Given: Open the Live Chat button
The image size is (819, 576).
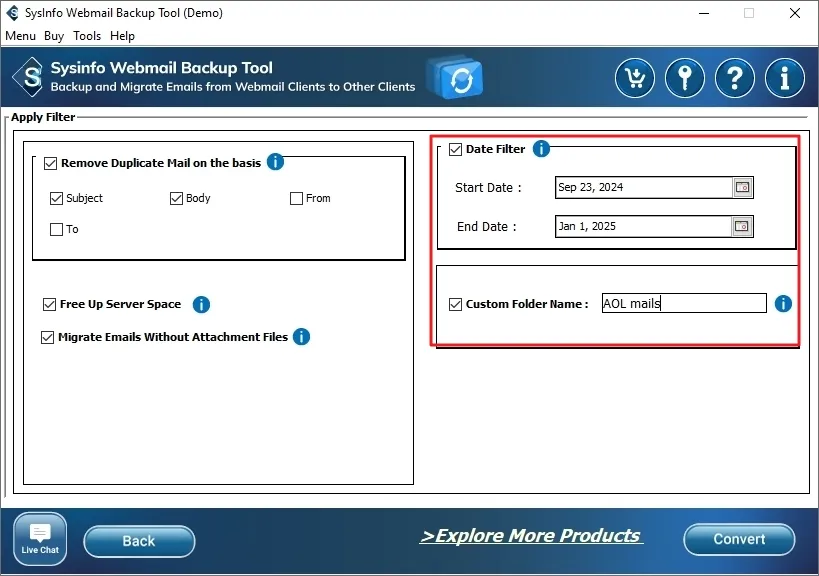Looking at the screenshot, I should [x=40, y=539].
